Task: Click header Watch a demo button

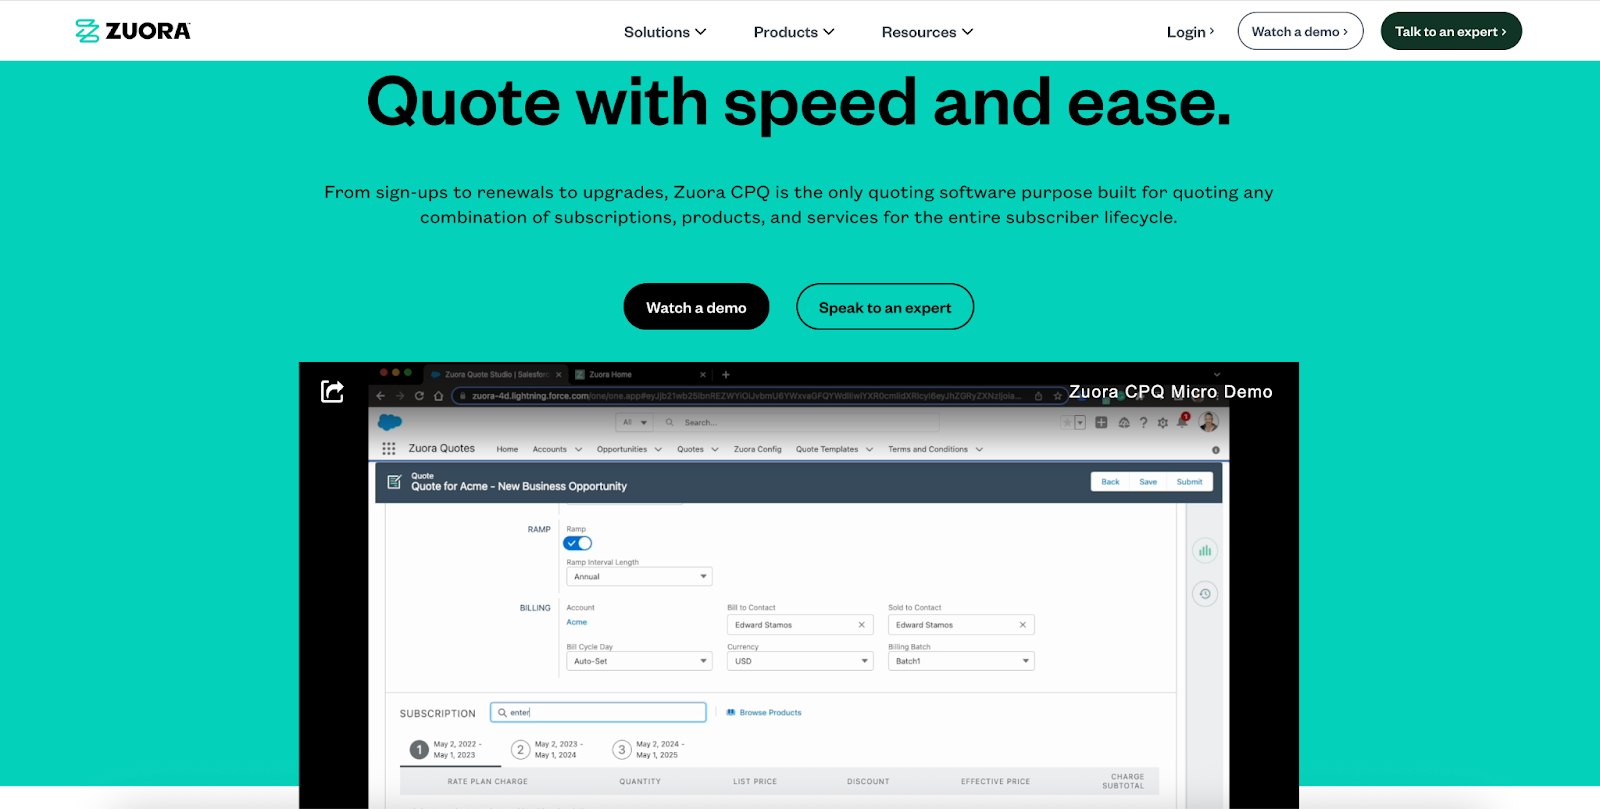Action: 1300,31
